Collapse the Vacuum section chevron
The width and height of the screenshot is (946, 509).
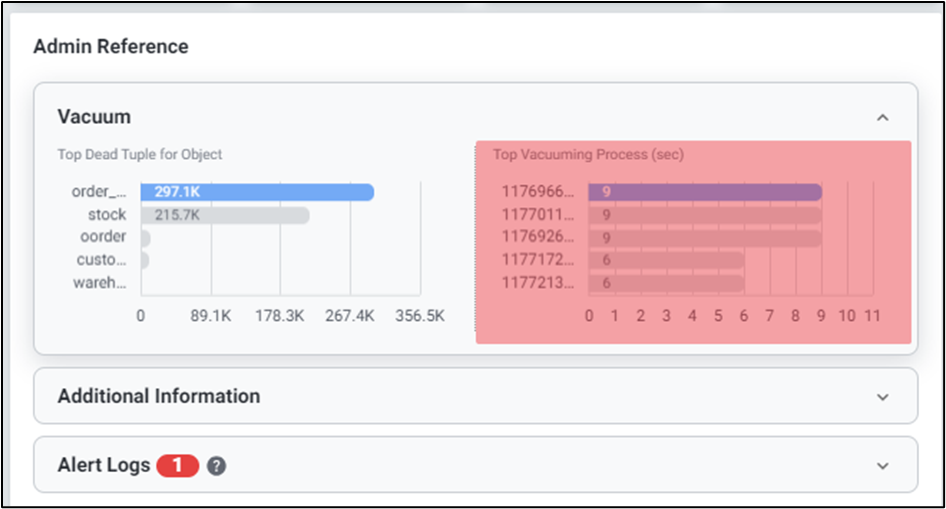pyautogui.click(x=882, y=118)
